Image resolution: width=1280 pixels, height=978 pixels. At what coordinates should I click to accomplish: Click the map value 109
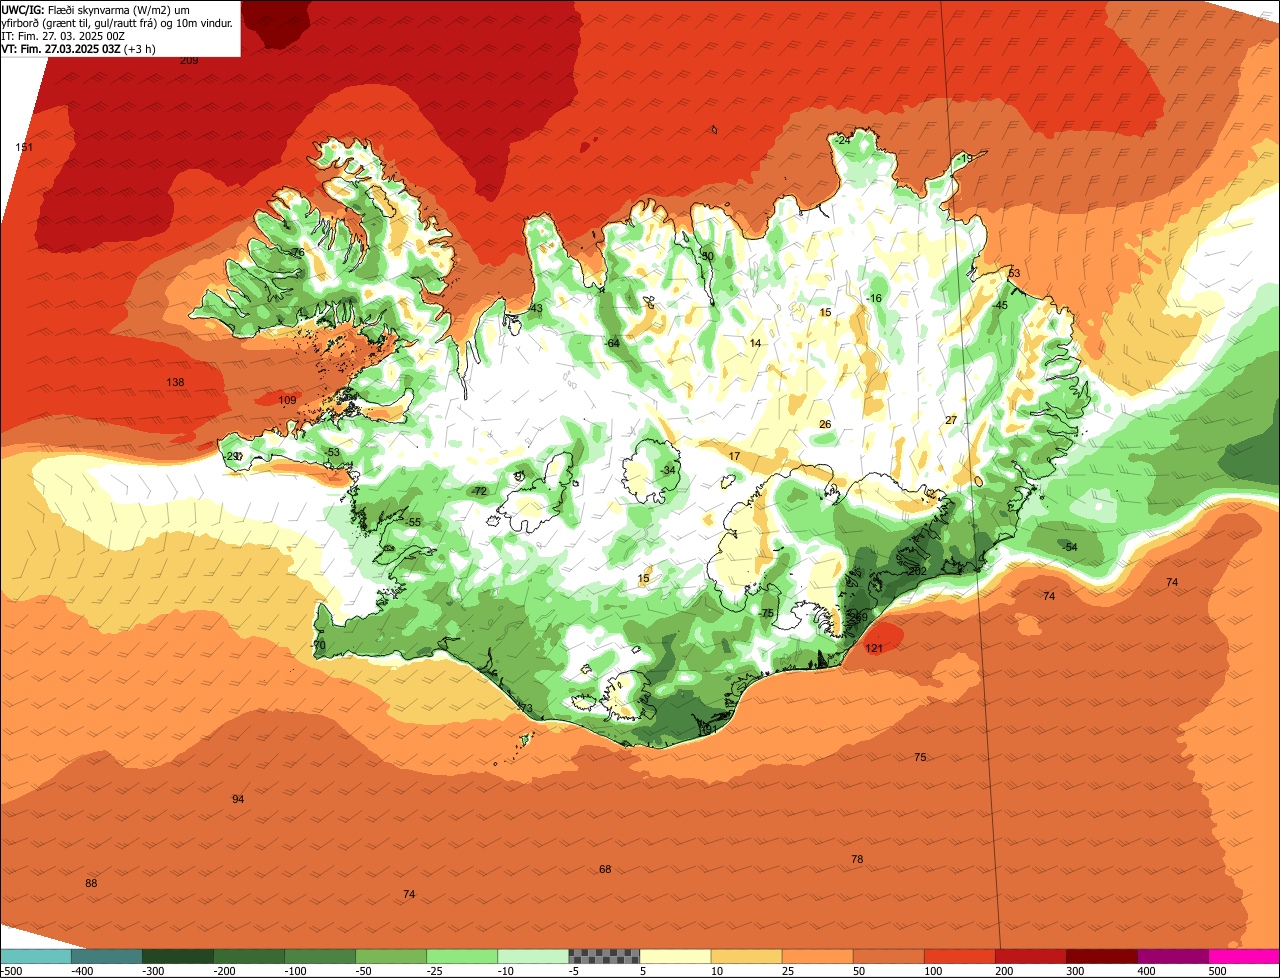[x=287, y=400]
